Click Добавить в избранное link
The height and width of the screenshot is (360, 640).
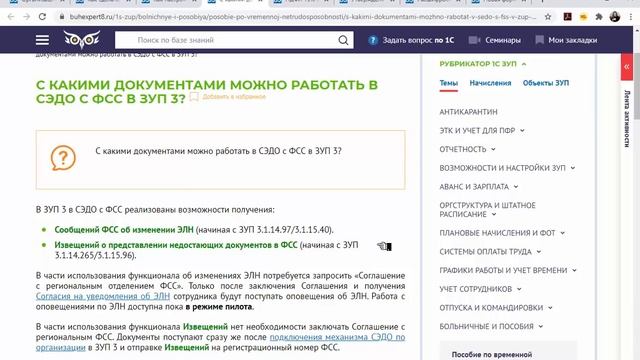tap(234, 97)
